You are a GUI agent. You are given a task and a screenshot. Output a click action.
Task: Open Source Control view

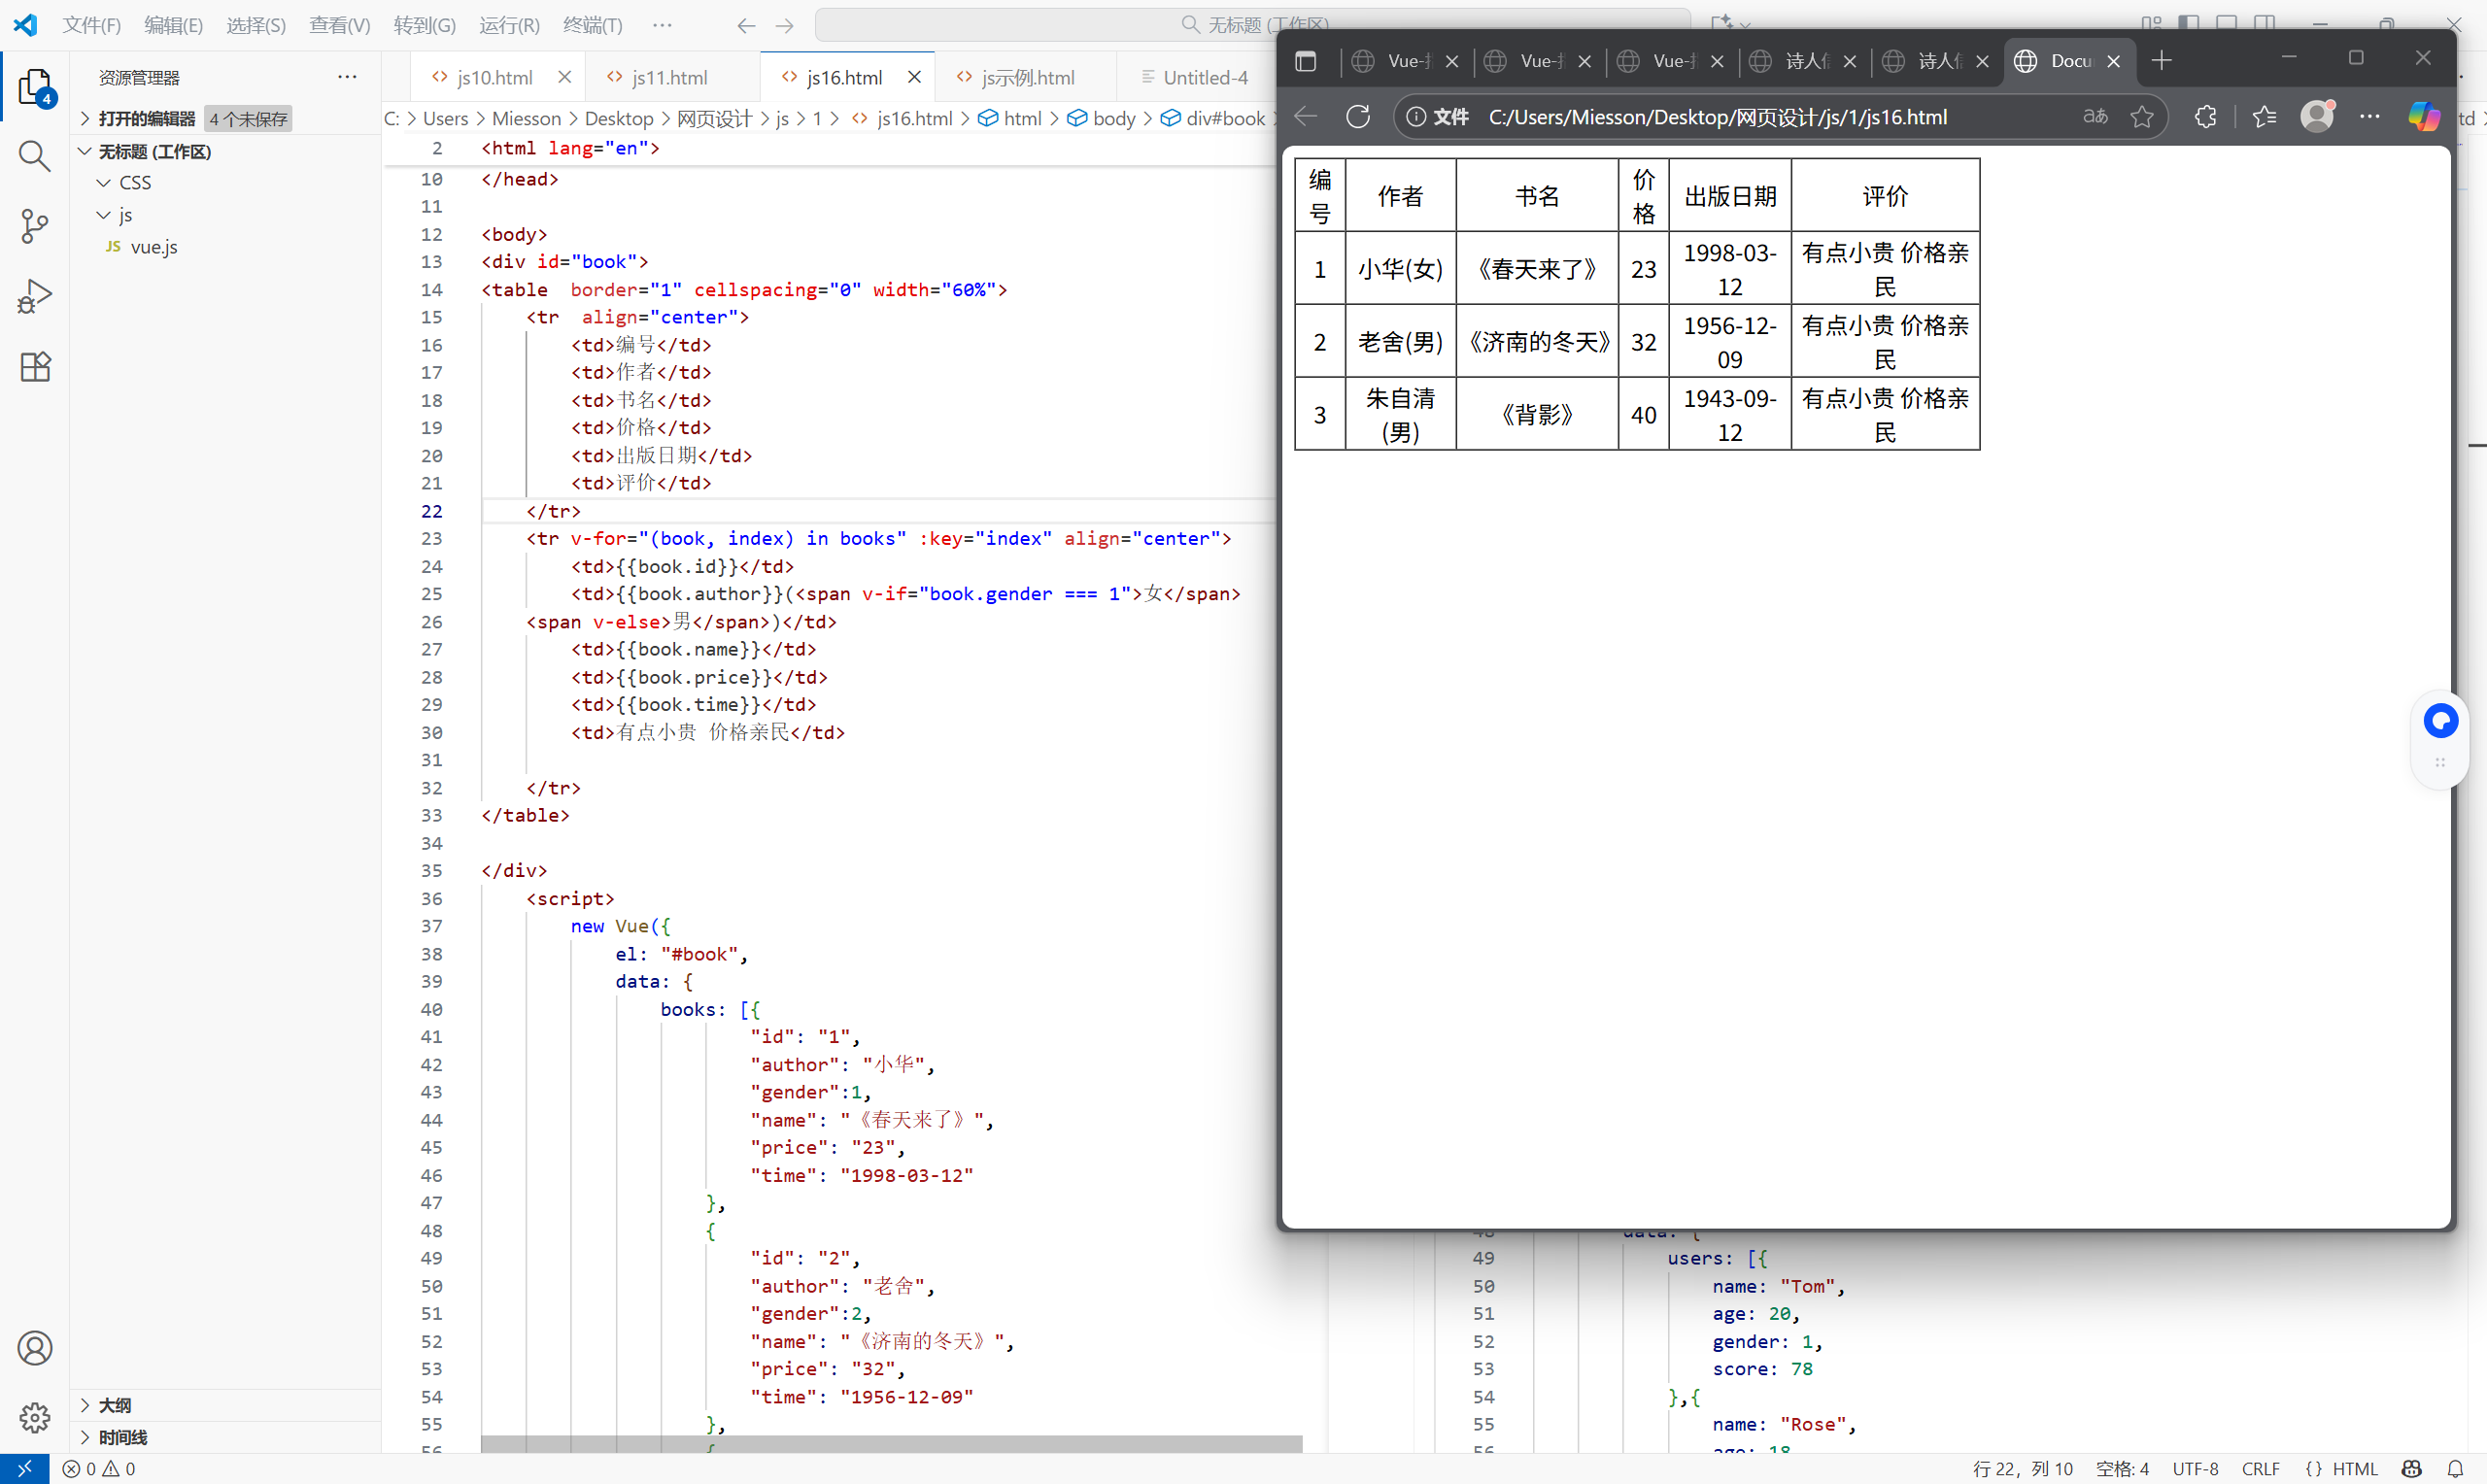[x=34, y=226]
